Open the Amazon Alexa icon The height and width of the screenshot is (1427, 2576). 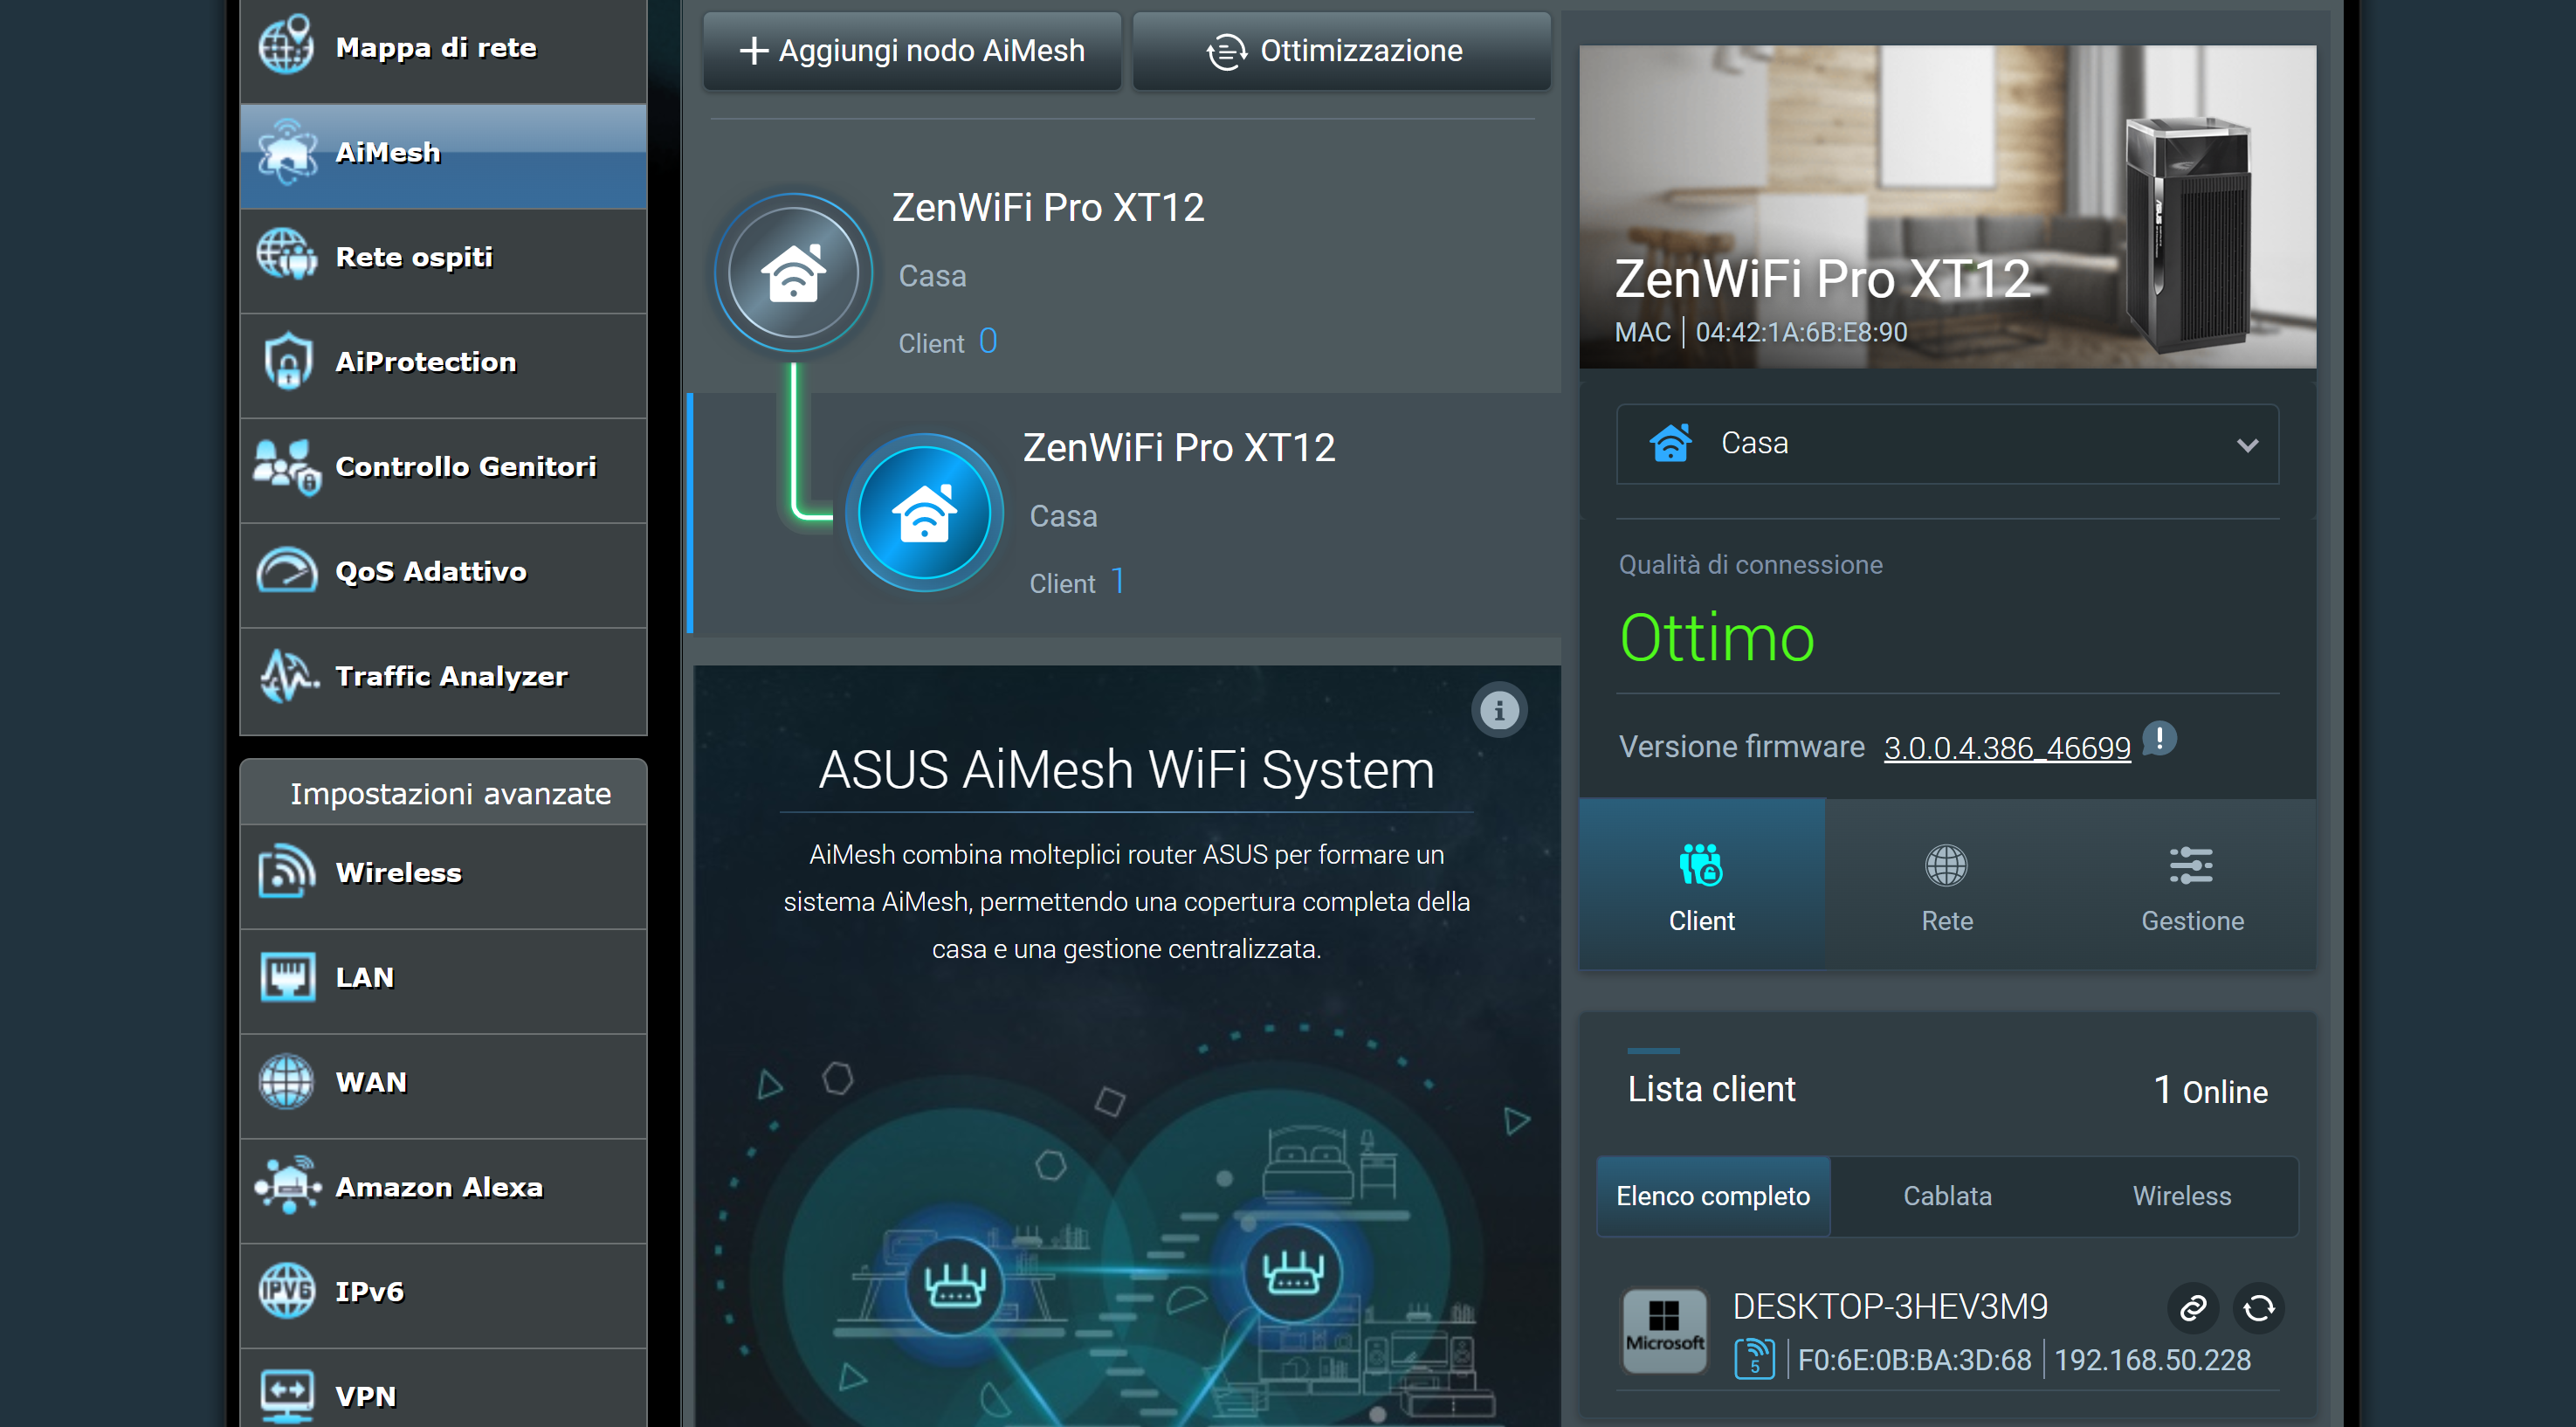(x=288, y=1187)
